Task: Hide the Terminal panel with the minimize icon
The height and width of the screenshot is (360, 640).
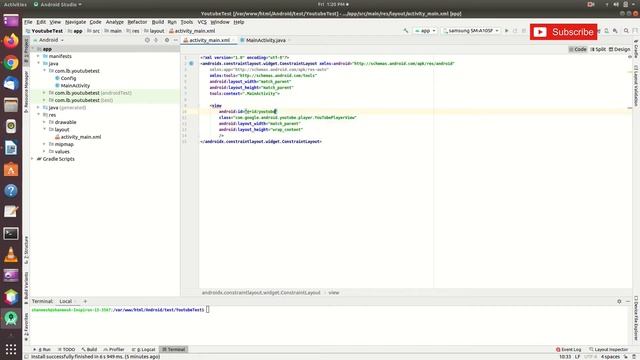Action: [628, 301]
